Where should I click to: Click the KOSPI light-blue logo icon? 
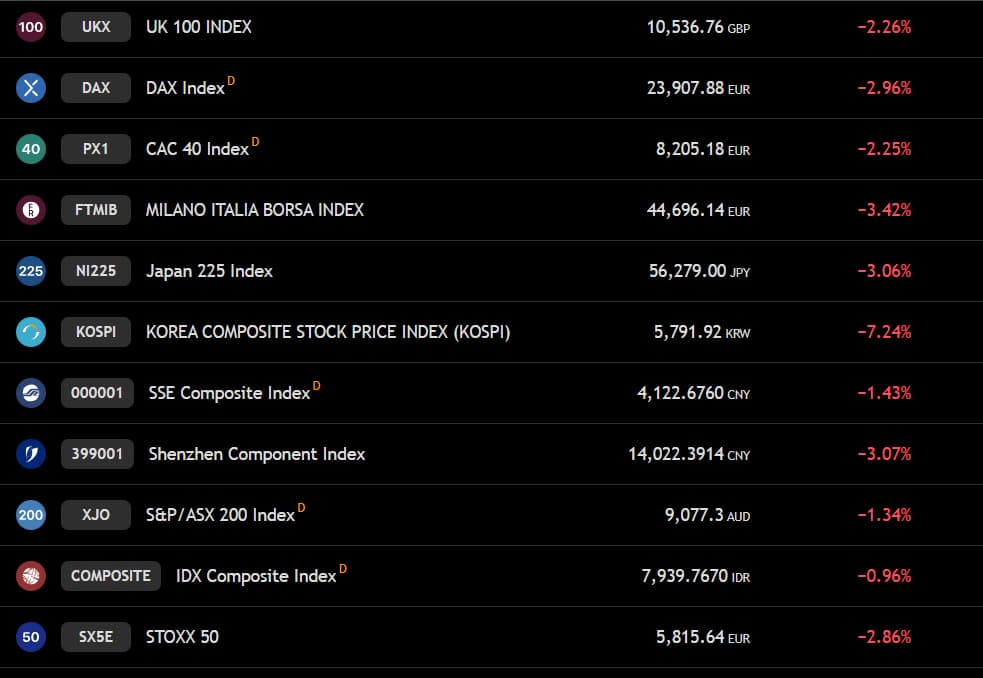click(31, 332)
